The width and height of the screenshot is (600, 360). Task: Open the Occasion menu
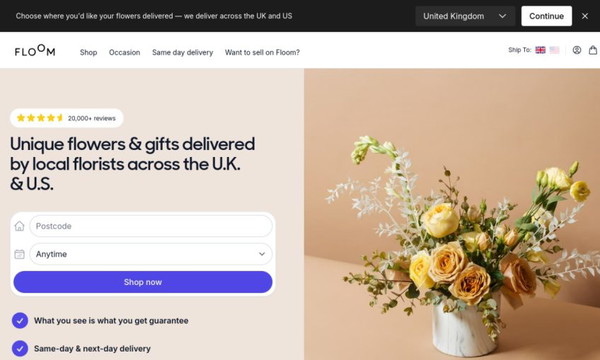pyautogui.click(x=124, y=52)
